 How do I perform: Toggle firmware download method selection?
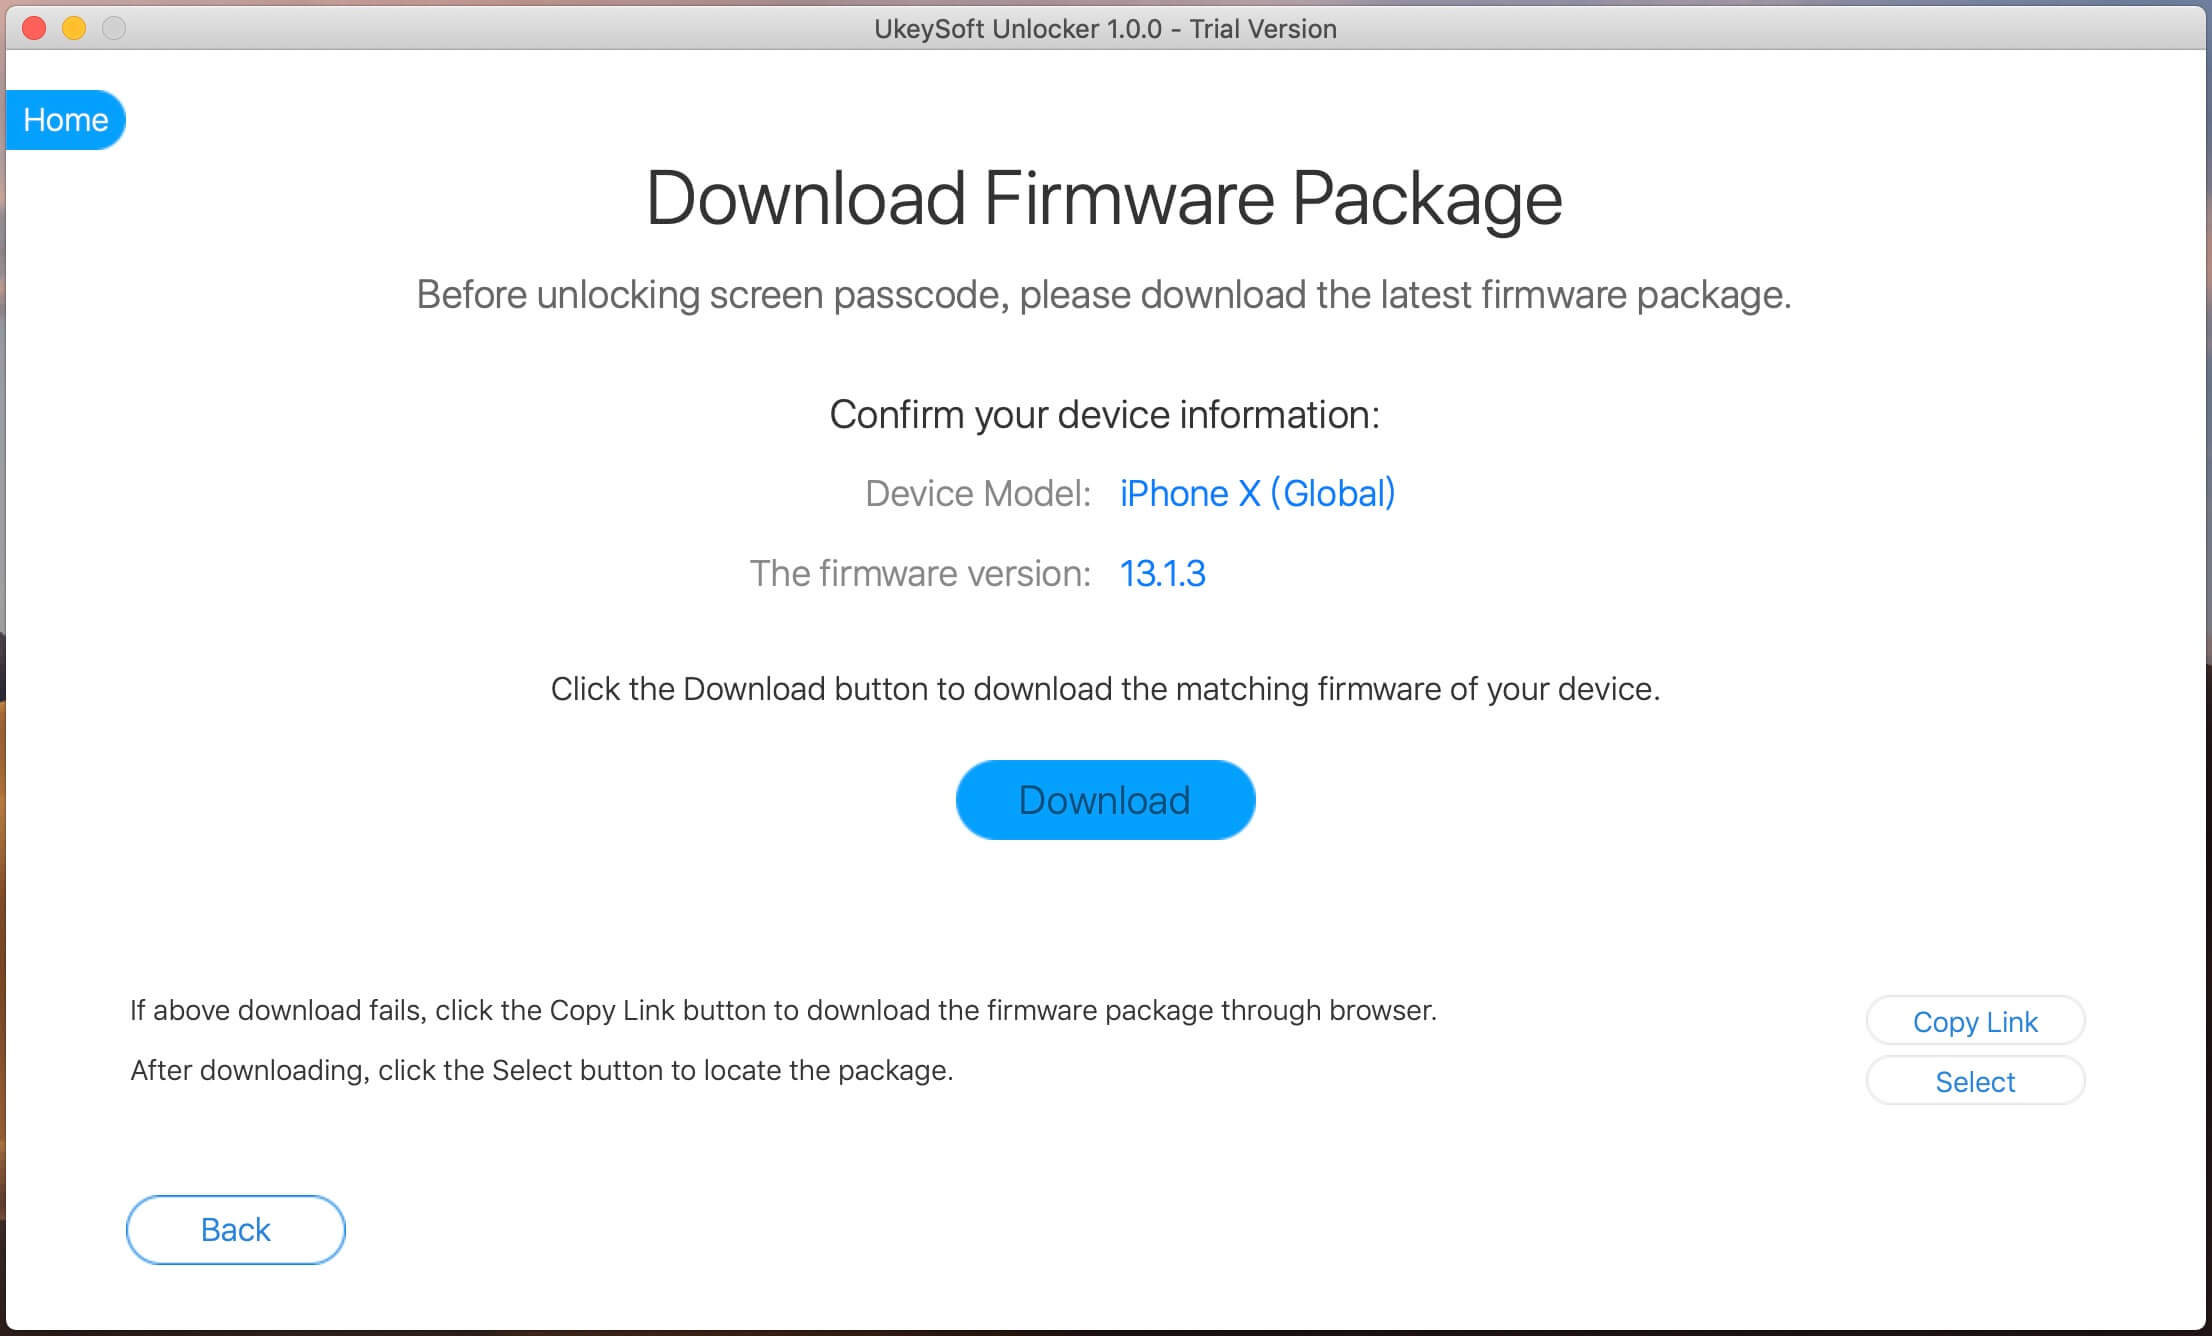(1972, 1080)
